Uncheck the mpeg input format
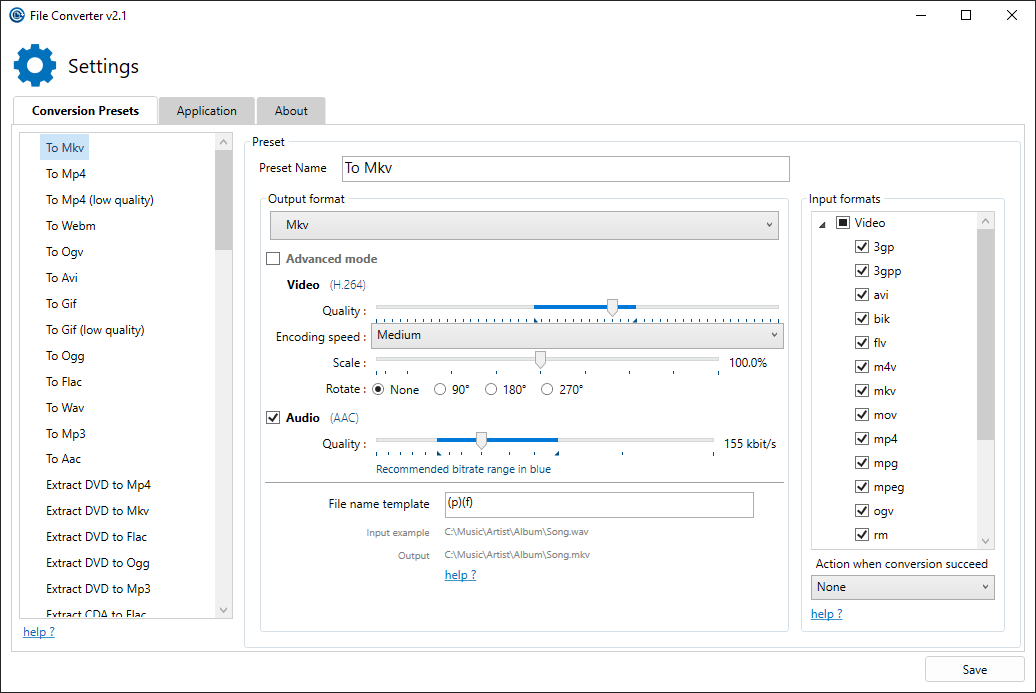The image size is (1036, 693). (x=861, y=486)
